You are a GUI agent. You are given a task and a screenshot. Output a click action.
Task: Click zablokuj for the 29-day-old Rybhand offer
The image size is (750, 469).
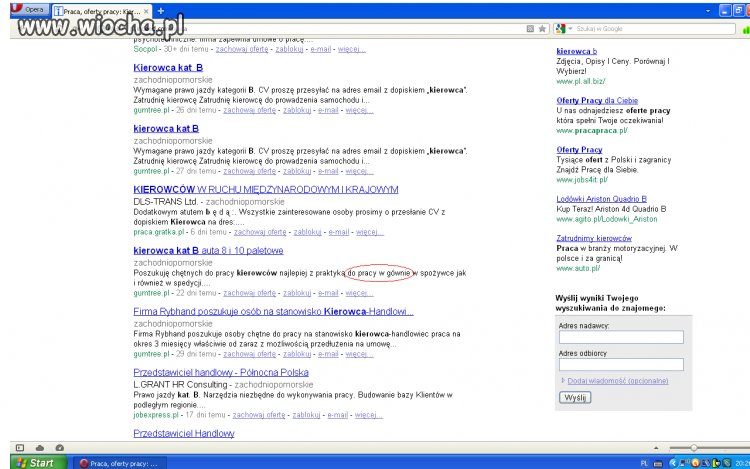tap(297, 354)
